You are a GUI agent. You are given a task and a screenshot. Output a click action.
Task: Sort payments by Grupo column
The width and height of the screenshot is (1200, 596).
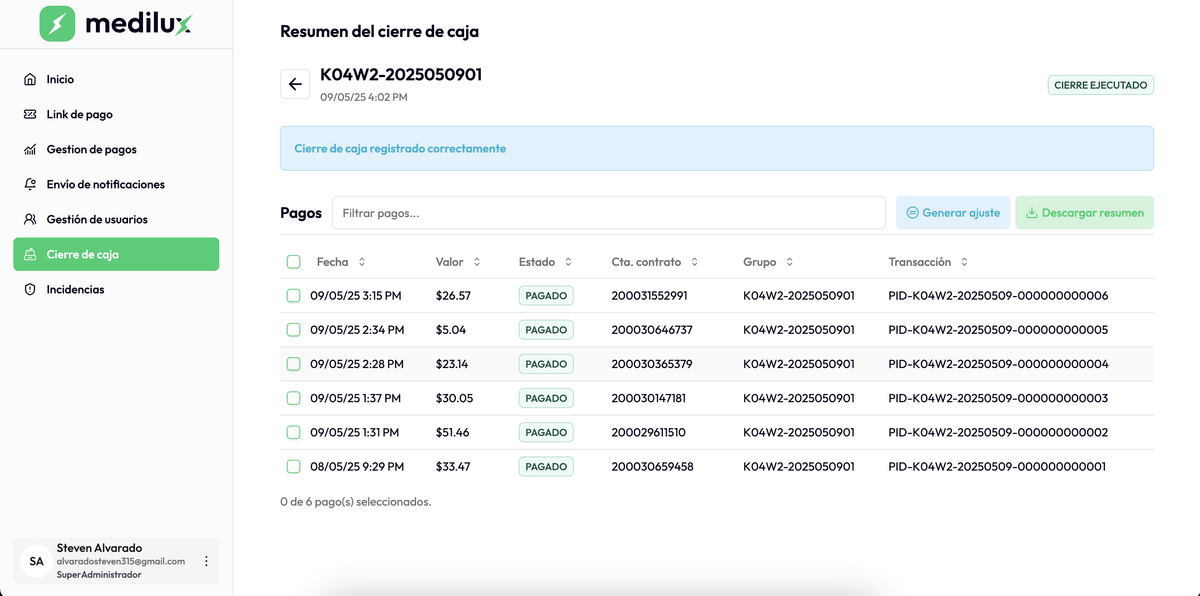pyautogui.click(x=768, y=262)
